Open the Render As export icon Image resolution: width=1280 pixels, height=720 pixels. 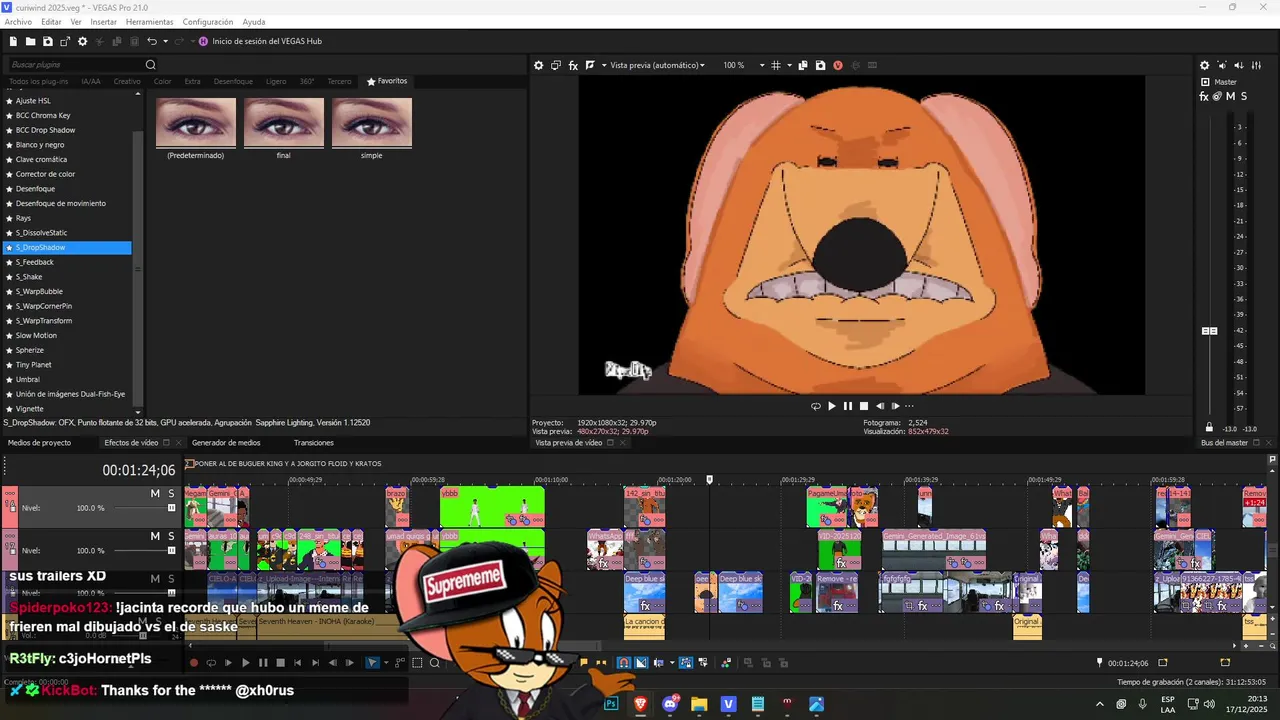coord(65,41)
